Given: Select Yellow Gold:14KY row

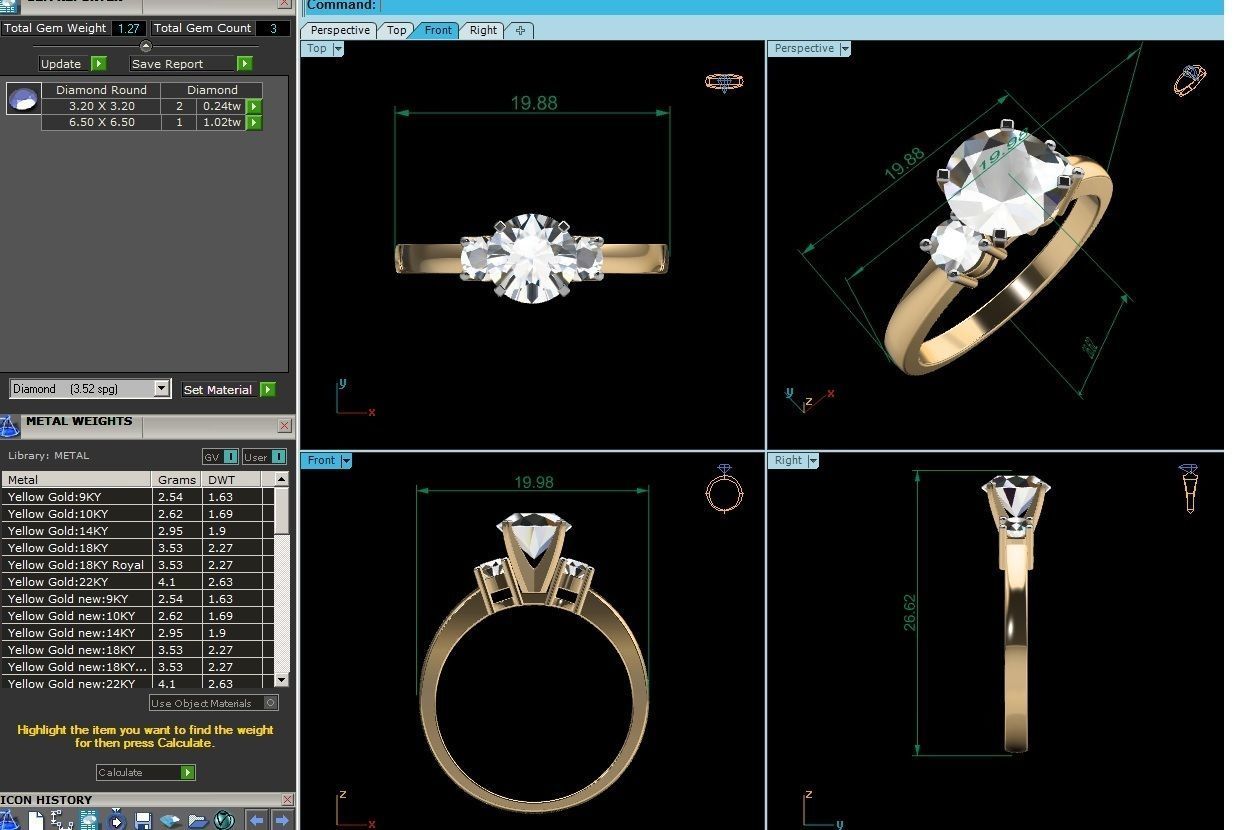Looking at the screenshot, I should pyautogui.click(x=137, y=530).
